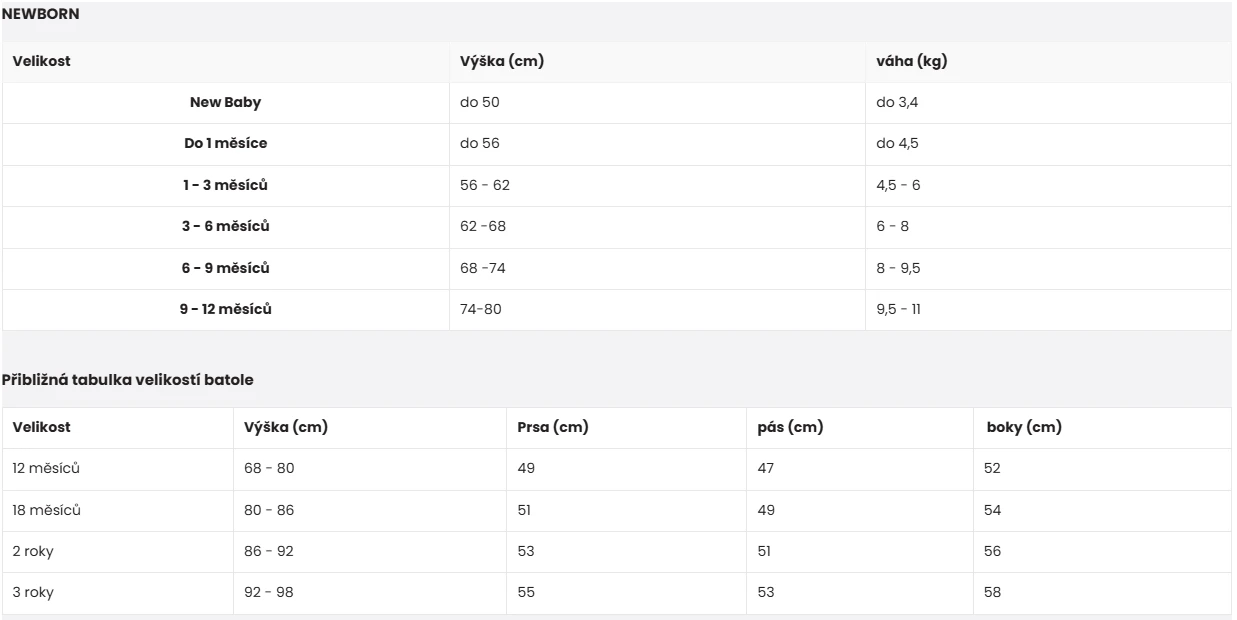The width and height of the screenshot is (1237, 620).
Task: Click the "74-80" height cell
Action: click(x=481, y=309)
